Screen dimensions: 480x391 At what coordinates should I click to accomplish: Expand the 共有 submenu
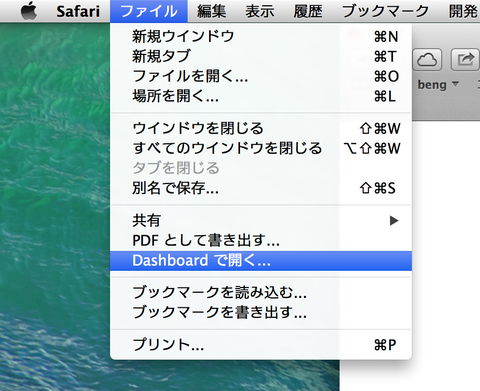coord(261,220)
